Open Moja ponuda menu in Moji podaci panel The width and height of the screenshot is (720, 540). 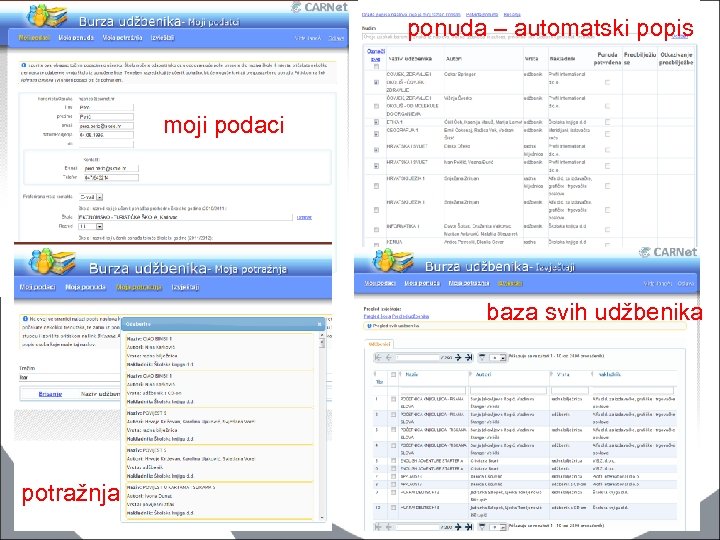pos(76,38)
